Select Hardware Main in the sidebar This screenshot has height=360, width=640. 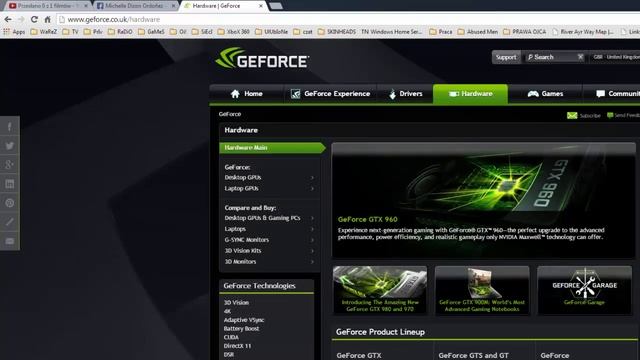tap(272, 148)
